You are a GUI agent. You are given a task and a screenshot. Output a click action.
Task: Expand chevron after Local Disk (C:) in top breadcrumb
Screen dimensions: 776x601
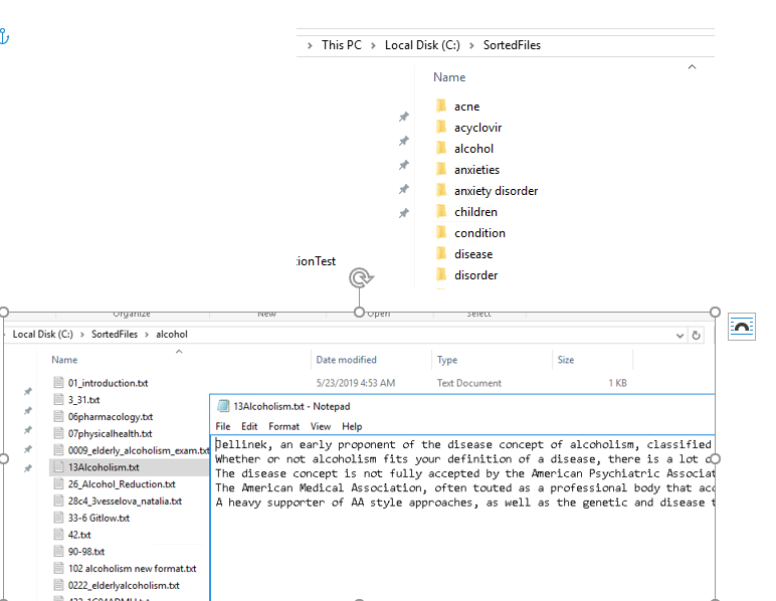[x=472, y=46]
